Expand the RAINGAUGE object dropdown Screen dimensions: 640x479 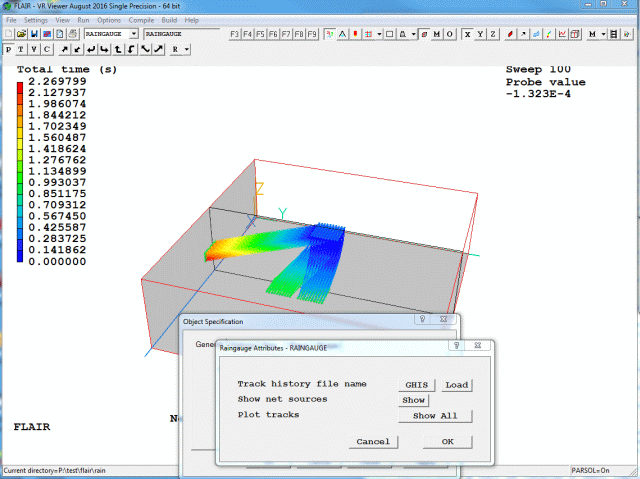point(134,34)
